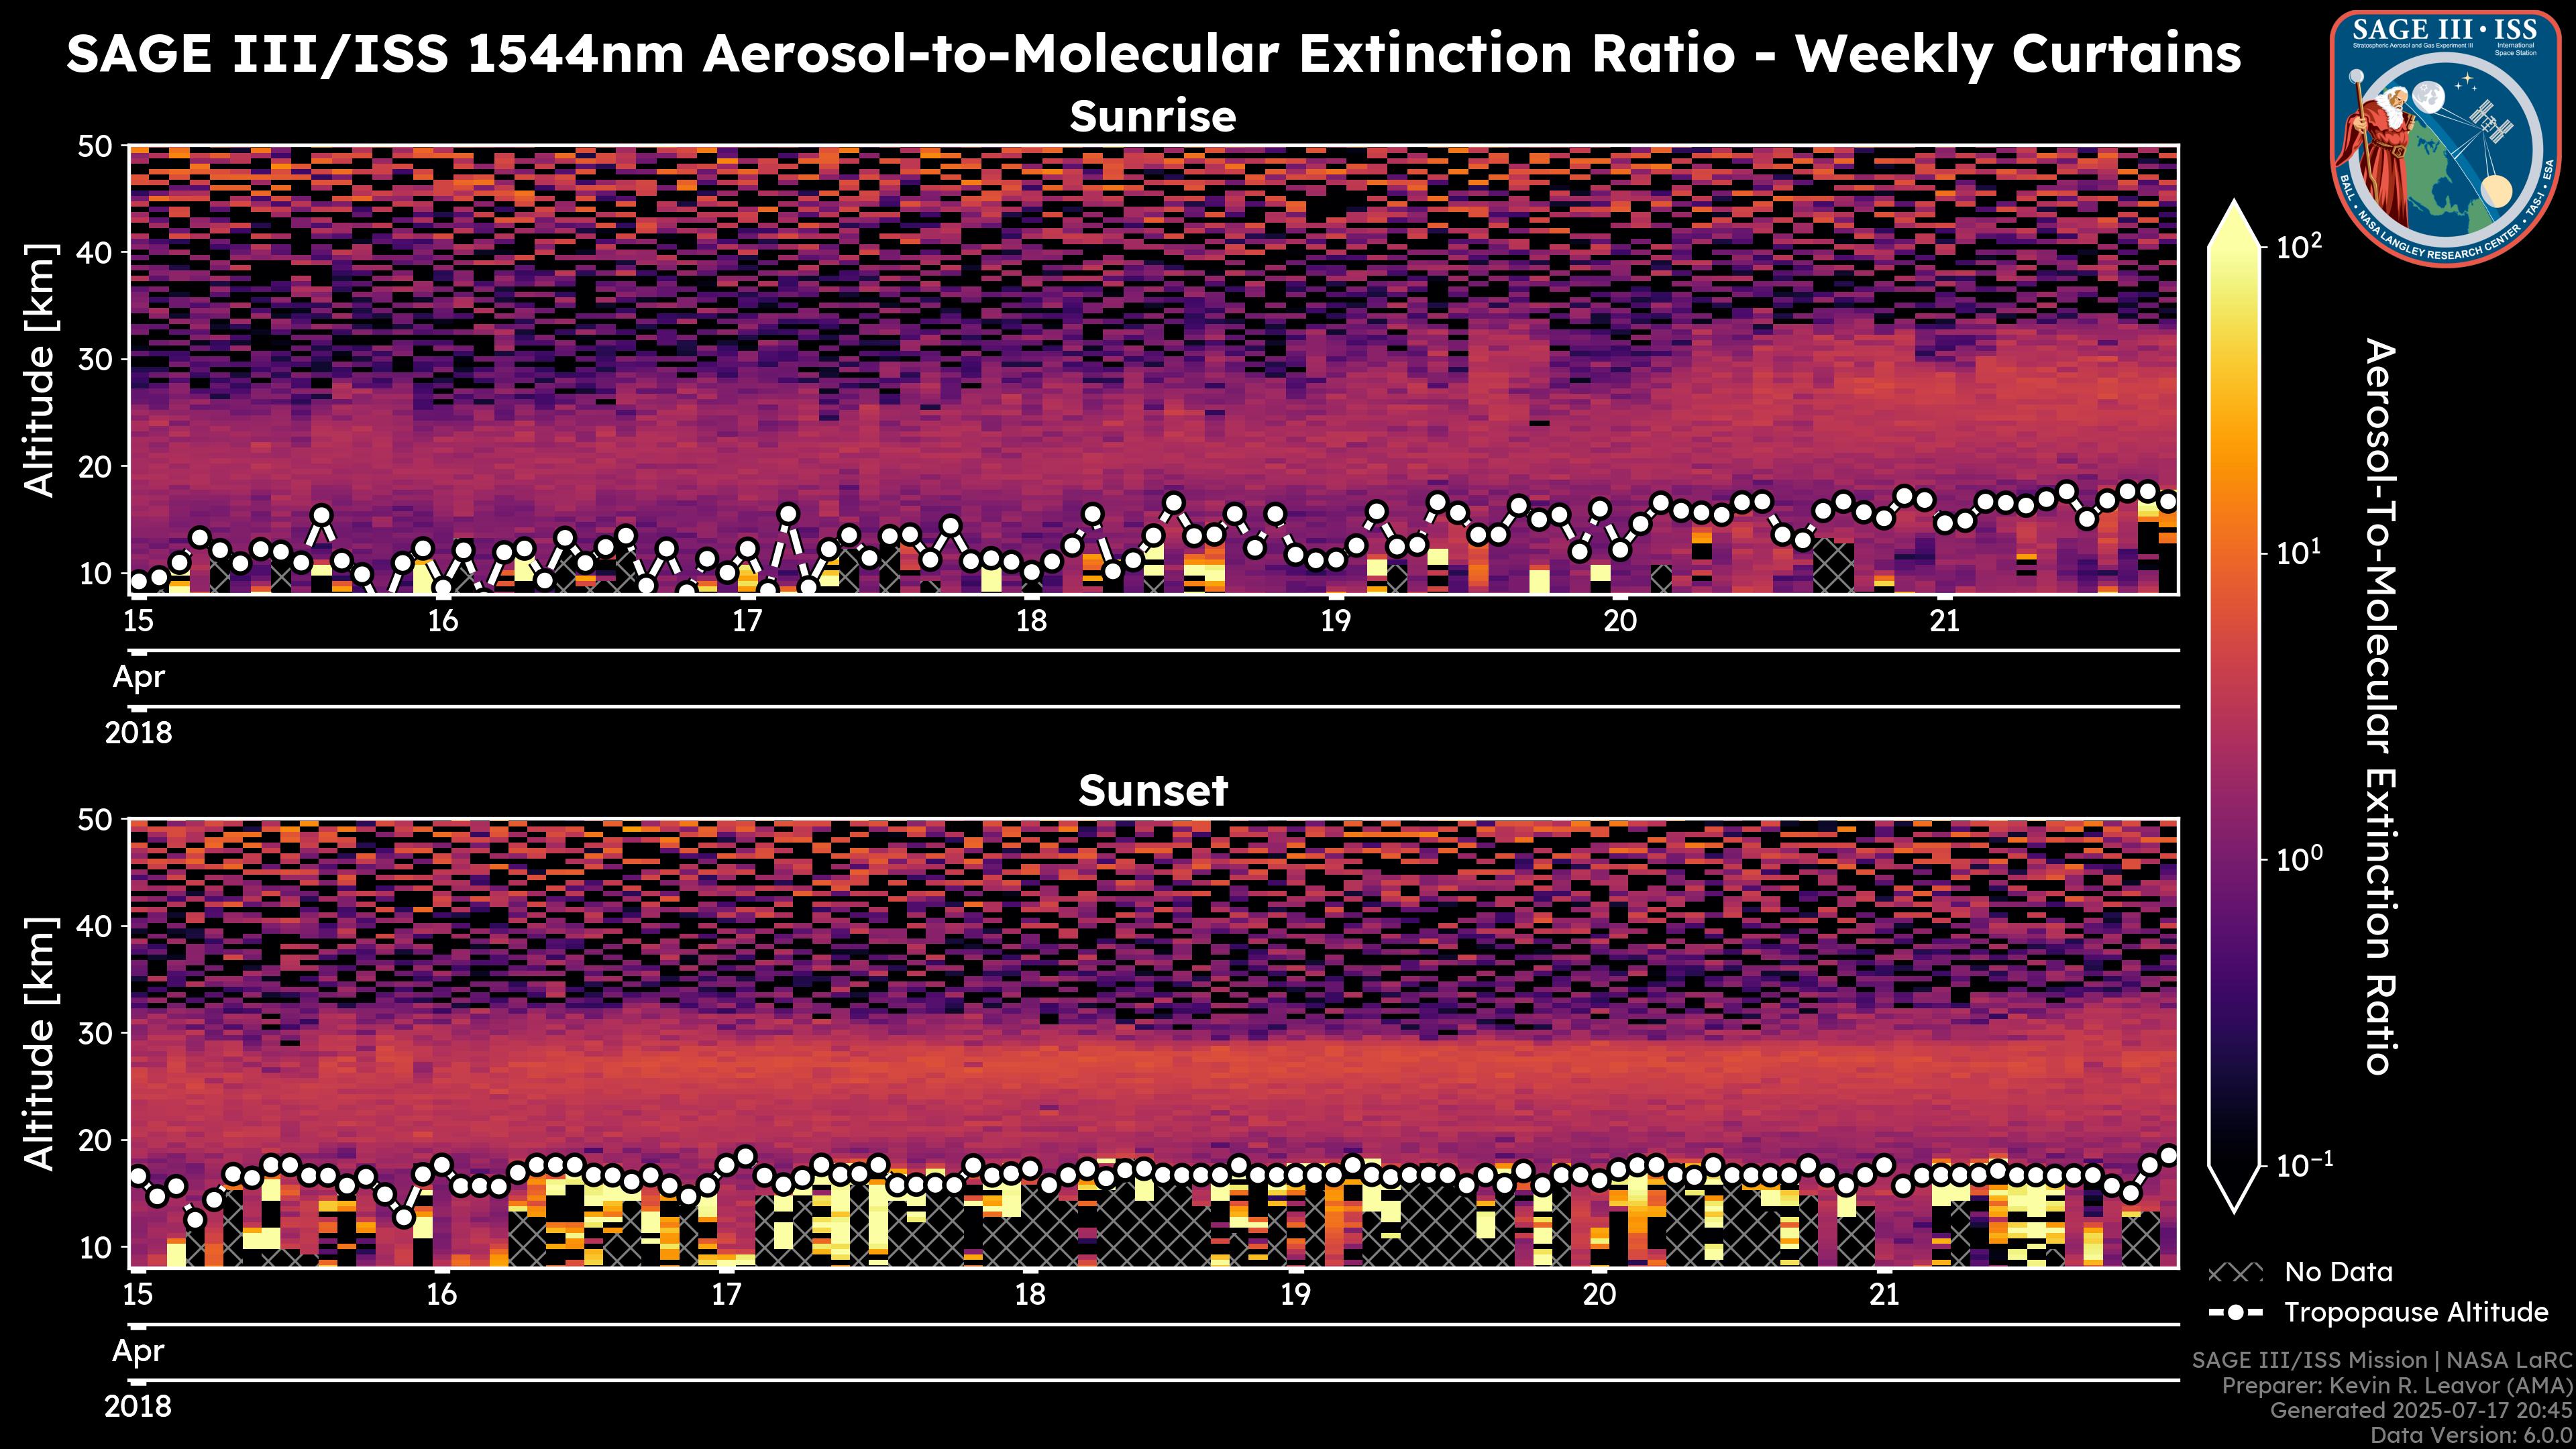Image resolution: width=2576 pixels, height=1449 pixels.
Task: Click the colorbar top arrow tip
Action: tap(2235, 204)
